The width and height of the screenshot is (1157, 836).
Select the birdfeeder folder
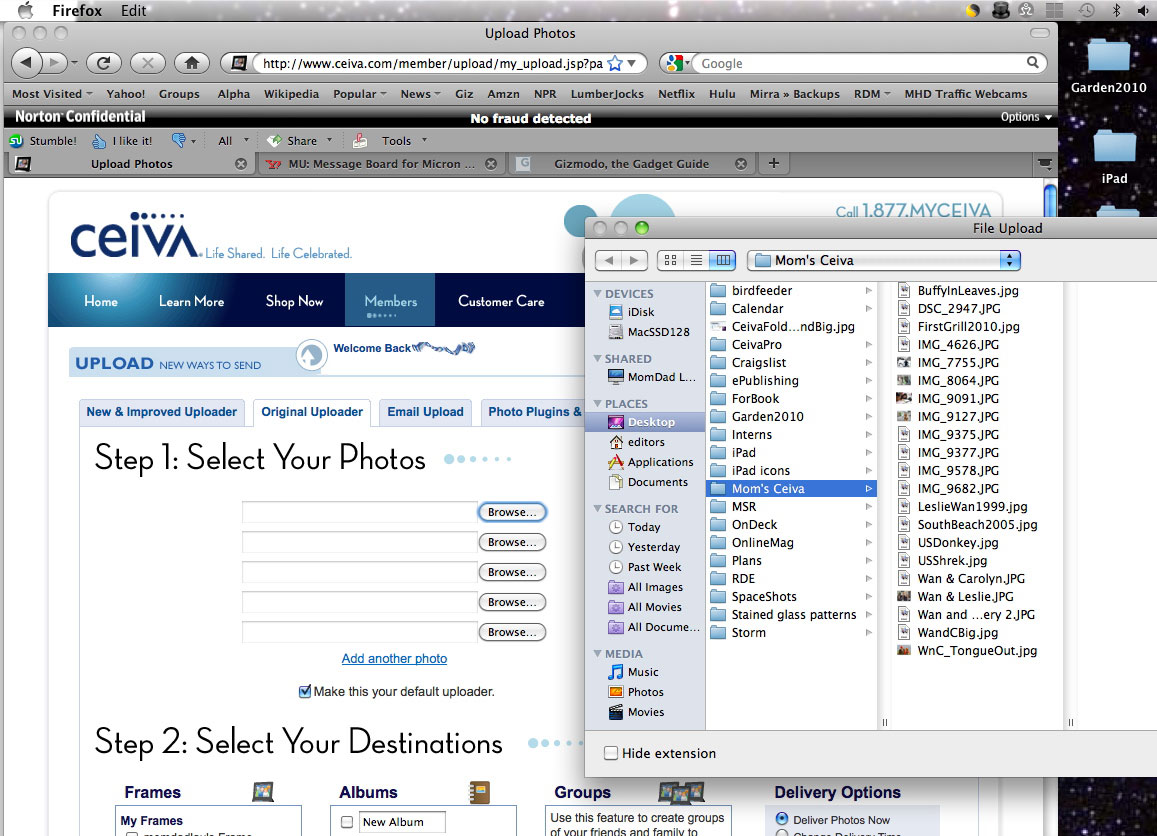tap(791, 291)
